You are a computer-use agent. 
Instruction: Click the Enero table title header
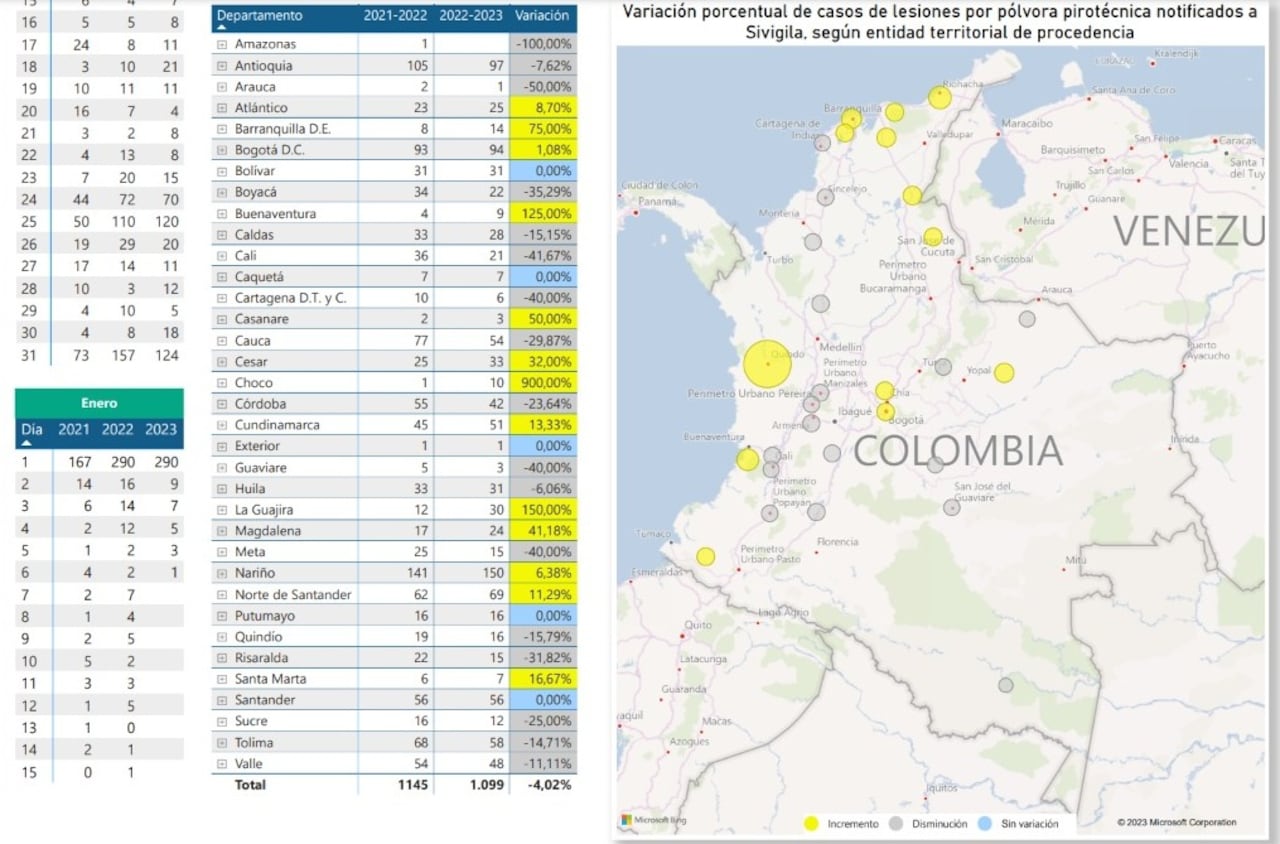point(99,403)
